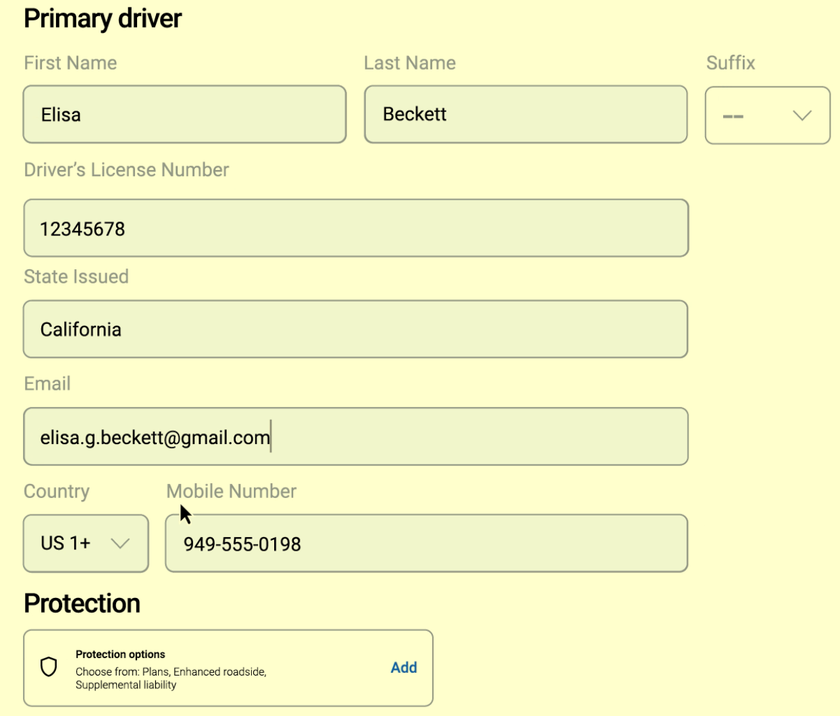The image size is (840, 716).
Task: Click the Mobile Number label
Action: point(231,491)
